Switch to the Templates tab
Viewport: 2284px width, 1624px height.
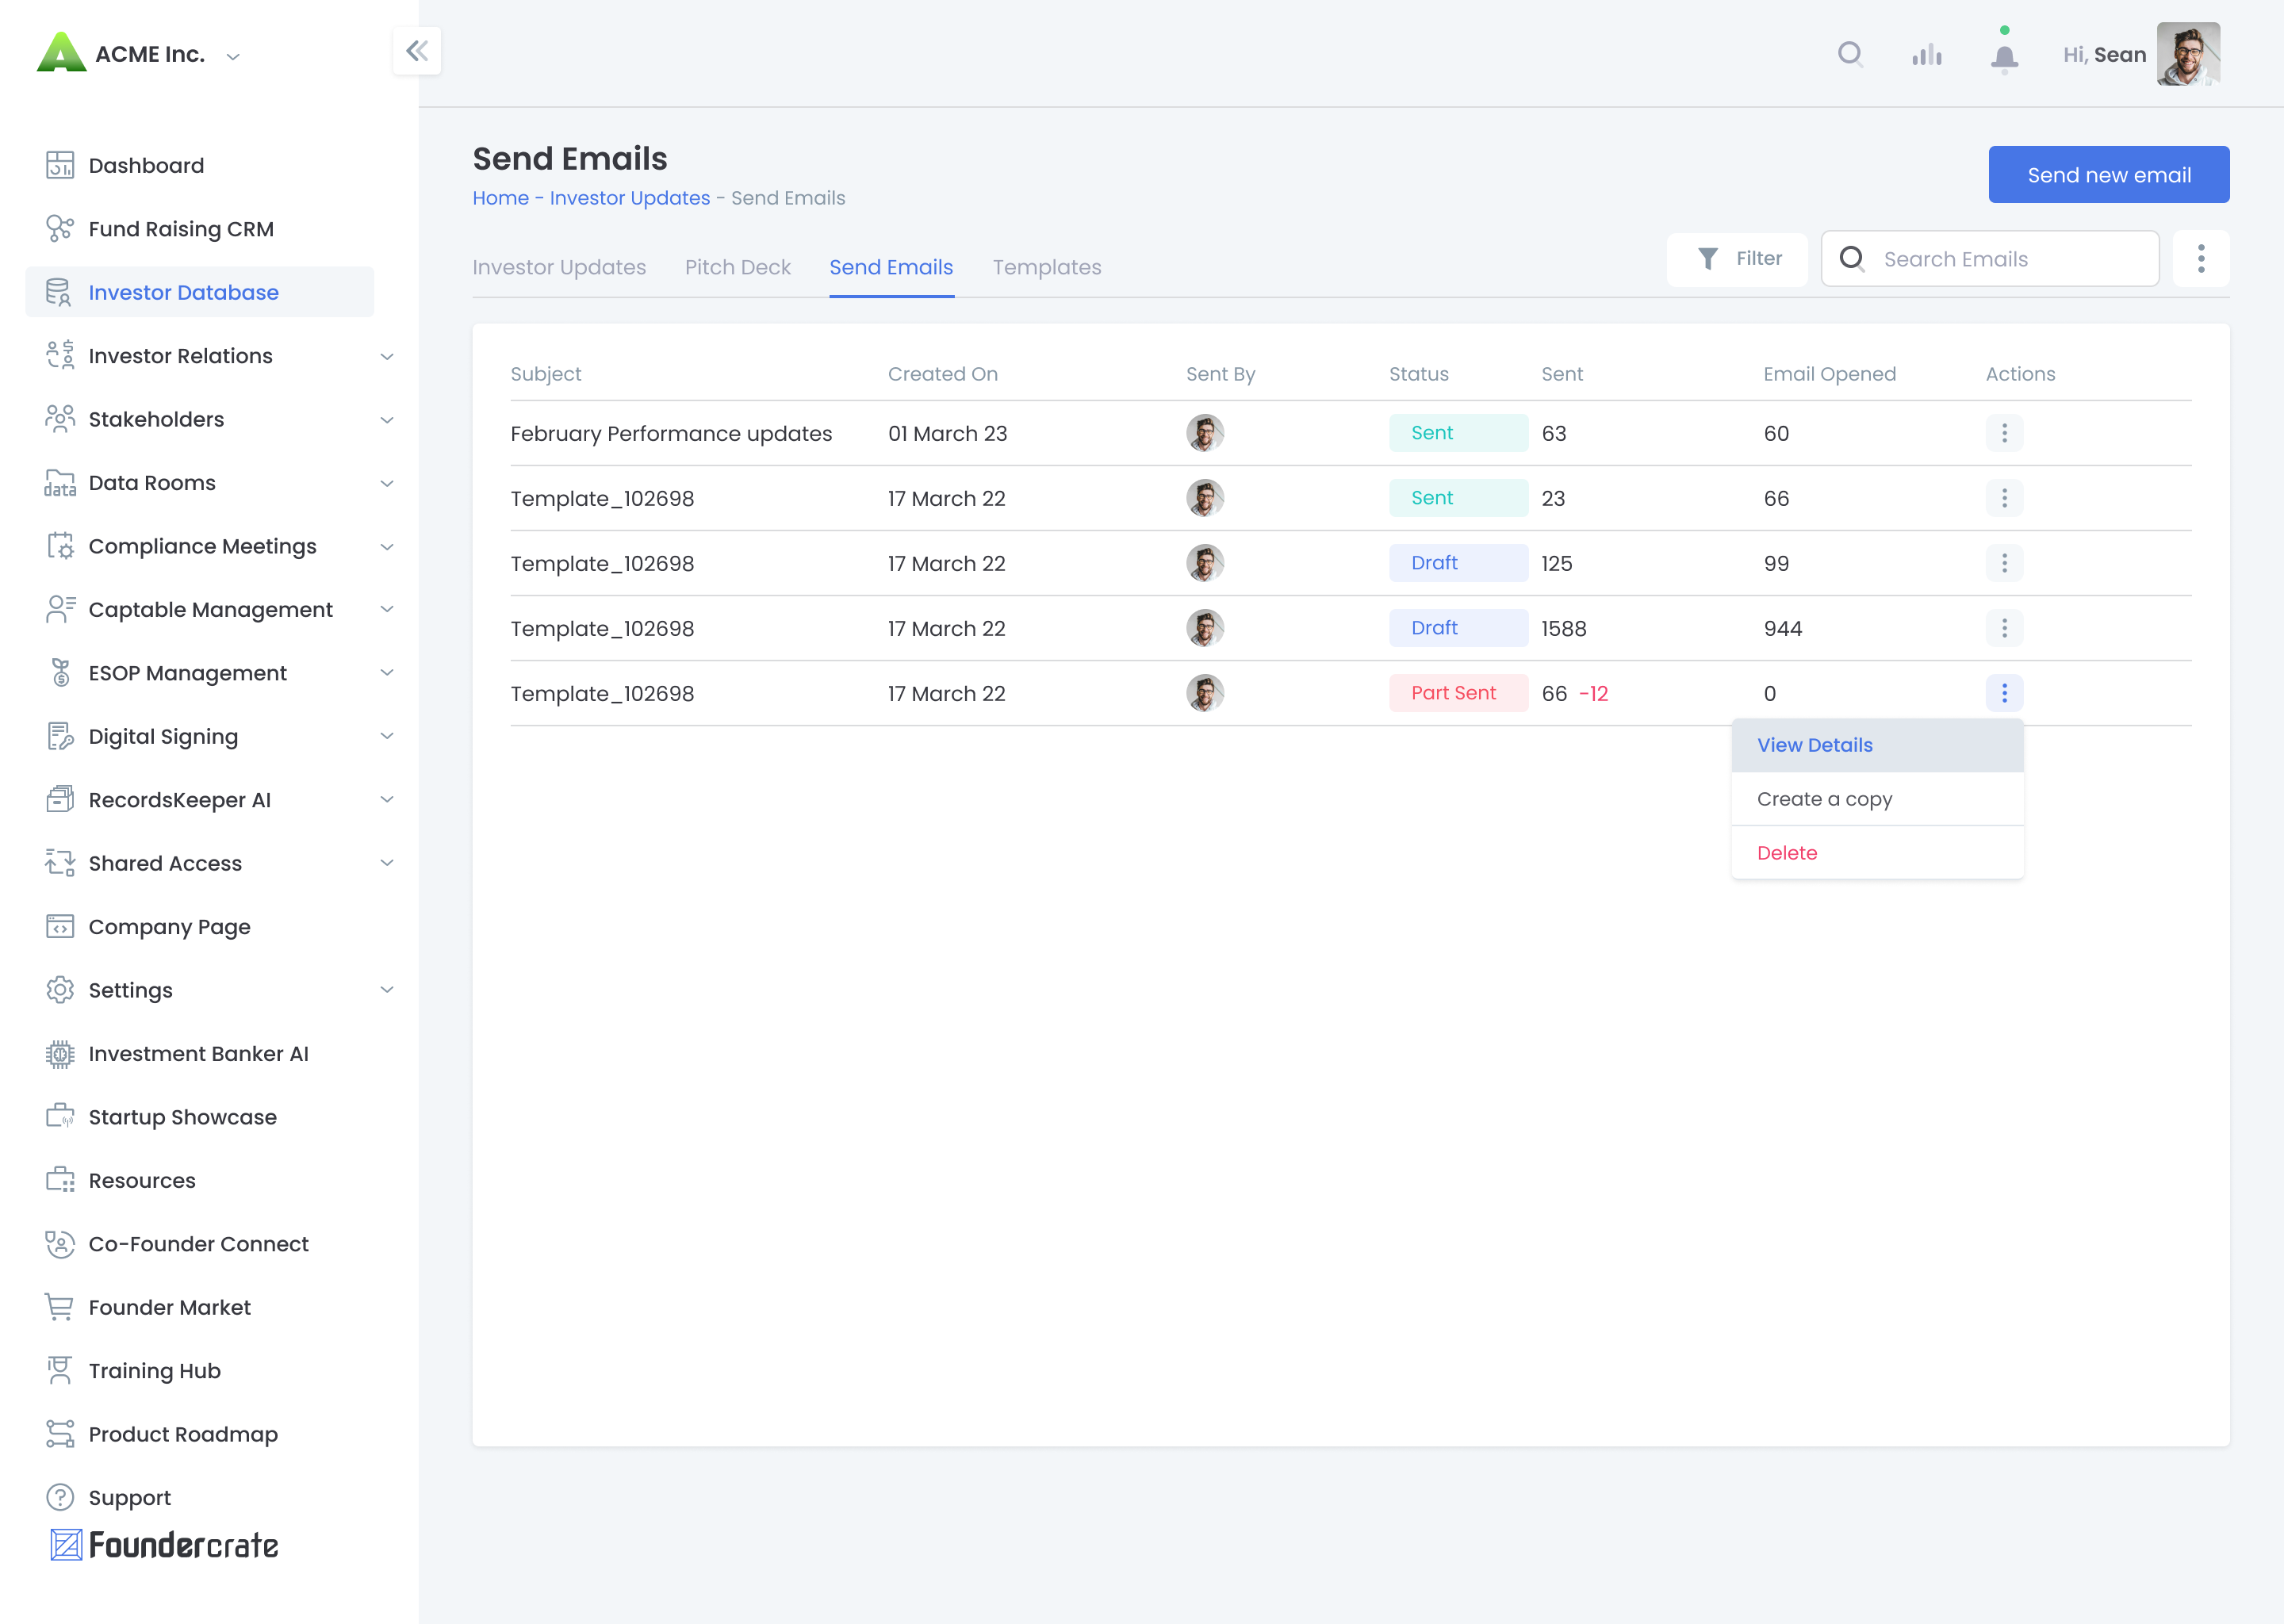[x=1047, y=267]
